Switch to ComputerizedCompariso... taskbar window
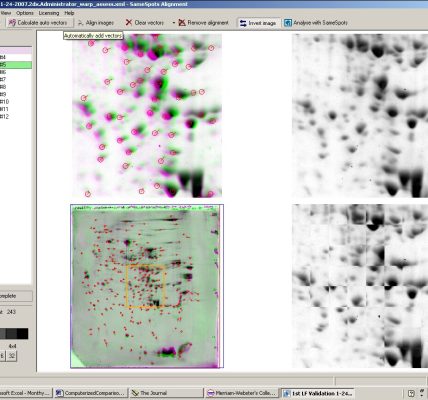Viewport: 428px width, 400px height. tap(92, 393)
